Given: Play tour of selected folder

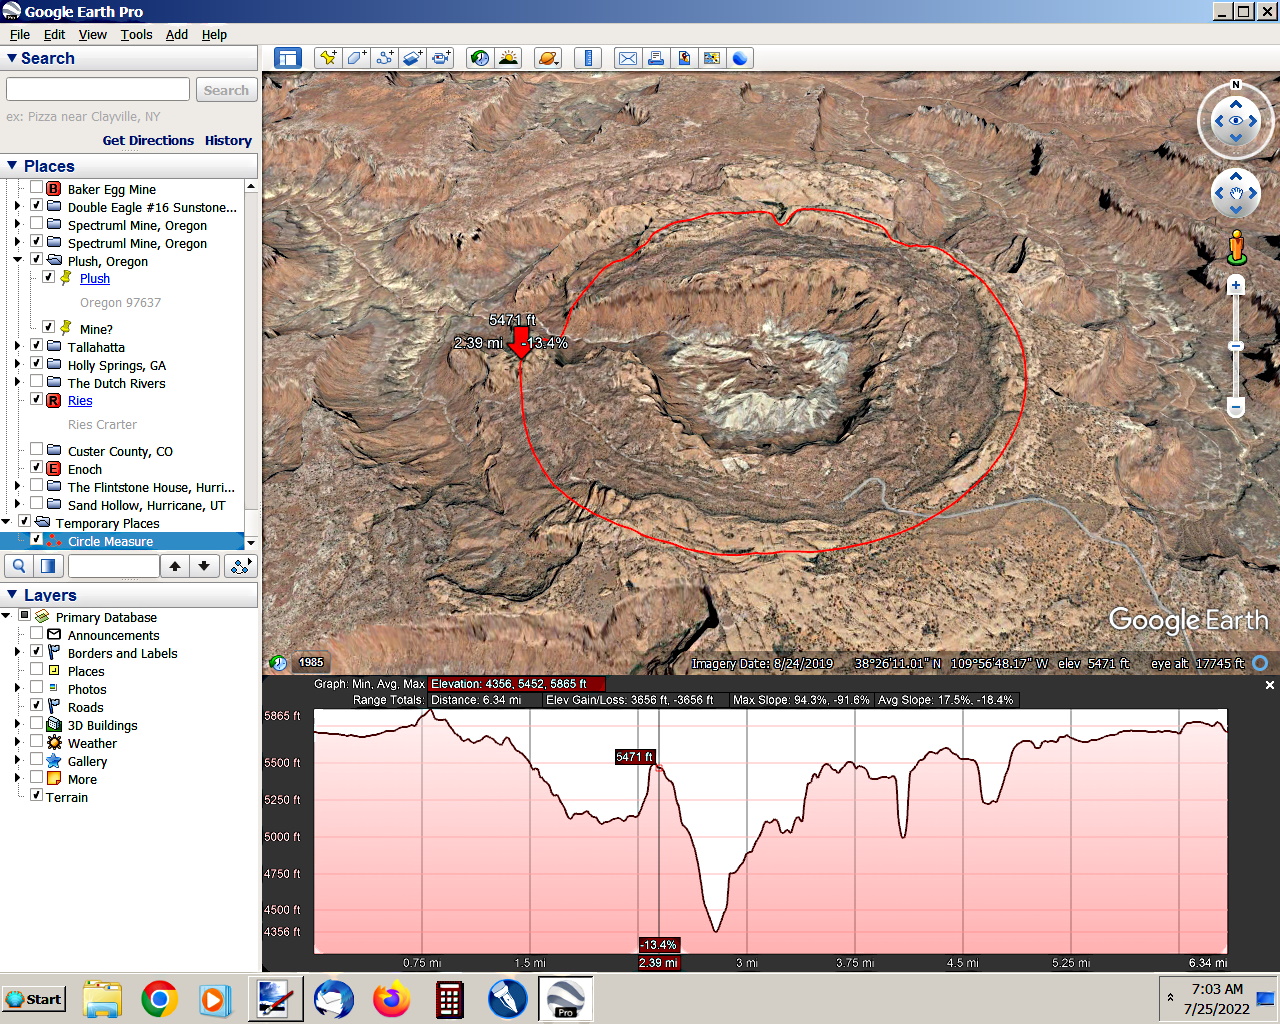Looking at the screenshot, I should coord(240,566).
